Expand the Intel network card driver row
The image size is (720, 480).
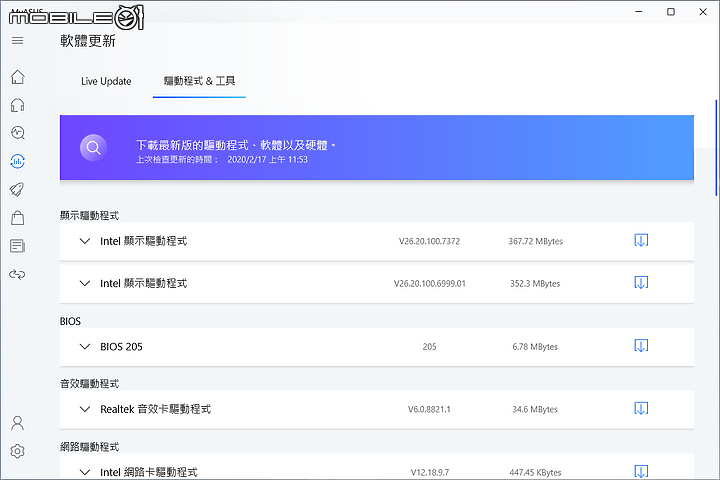pyautogui.click(x=84, y=472)
